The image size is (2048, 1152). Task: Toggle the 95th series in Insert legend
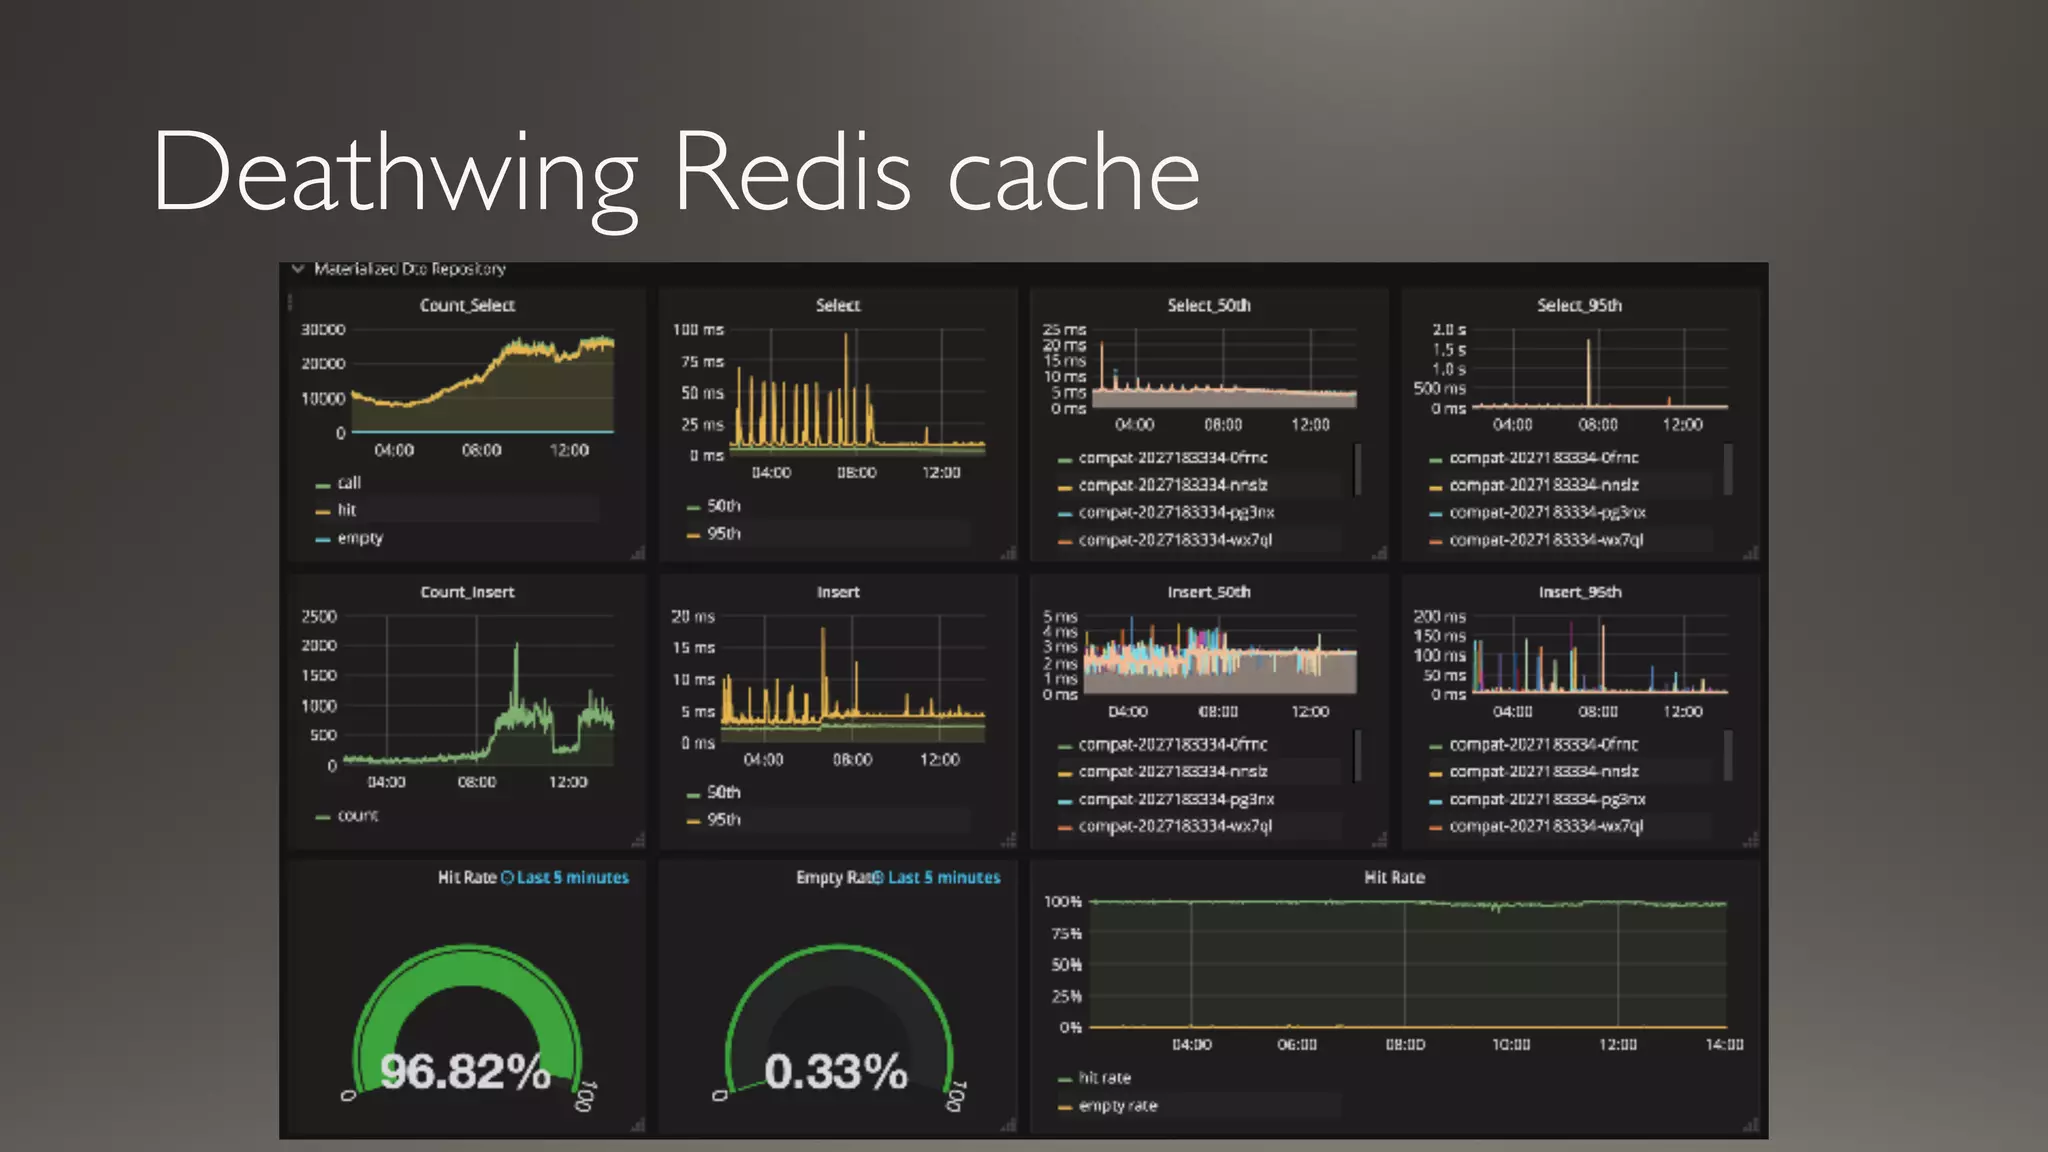[x=724, y=820]
